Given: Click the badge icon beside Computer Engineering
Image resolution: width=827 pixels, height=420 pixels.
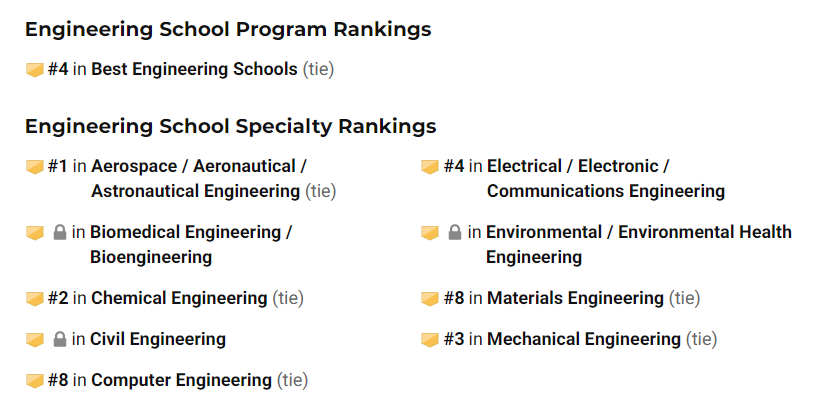Looking at the screenshot, I should (34, 381).
